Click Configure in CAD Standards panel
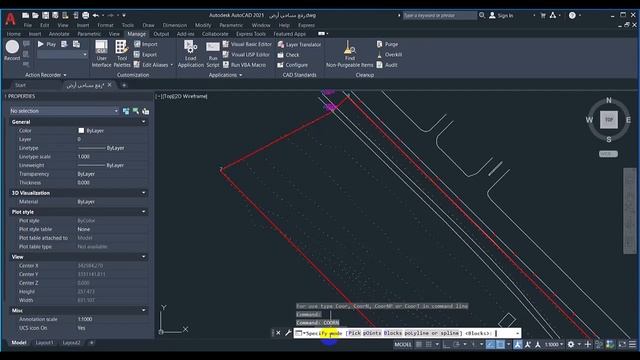This screenshot has height=360, width=640. [292, 65]
